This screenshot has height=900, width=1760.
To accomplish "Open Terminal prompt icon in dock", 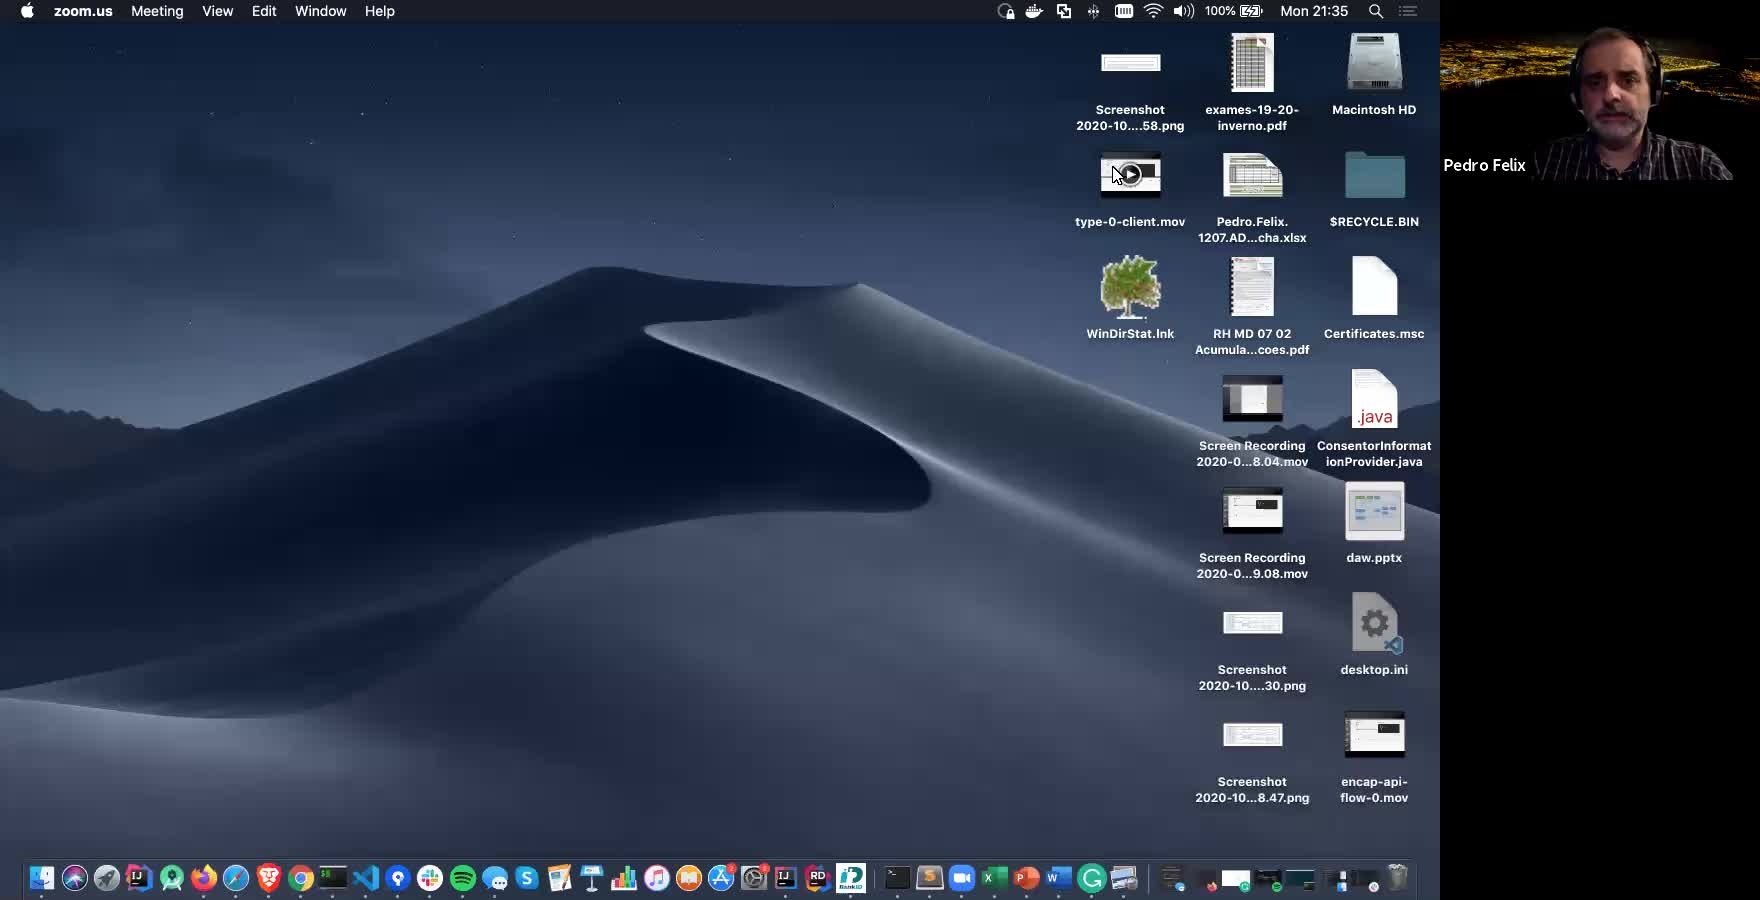I will point(897,878).
